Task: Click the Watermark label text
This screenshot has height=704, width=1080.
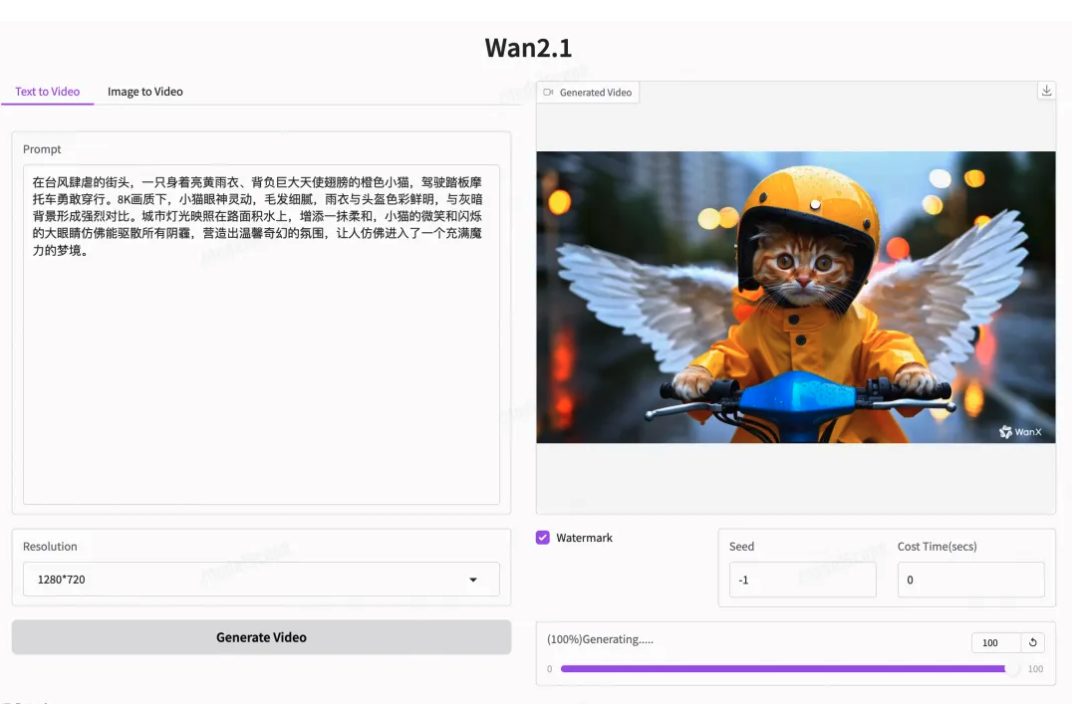Action: [584, 537]
